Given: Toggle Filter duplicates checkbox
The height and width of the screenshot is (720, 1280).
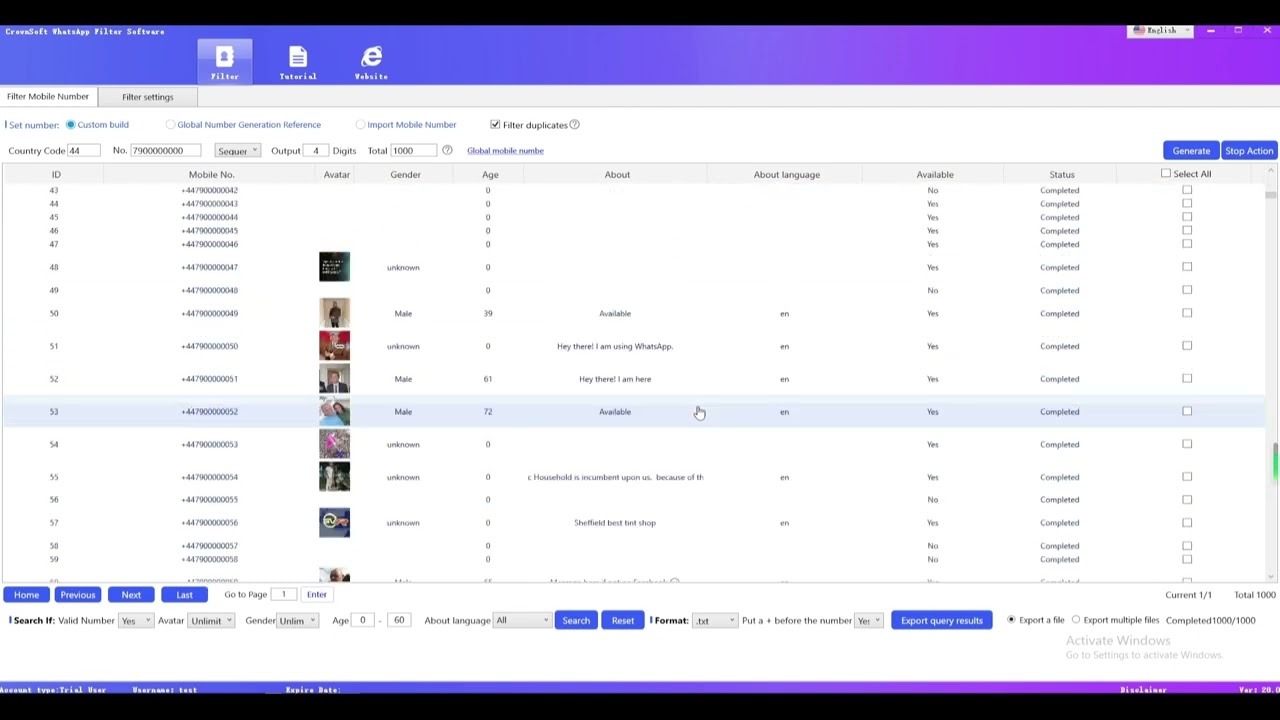Looking at the screenshot, I should tap(495, 125).
